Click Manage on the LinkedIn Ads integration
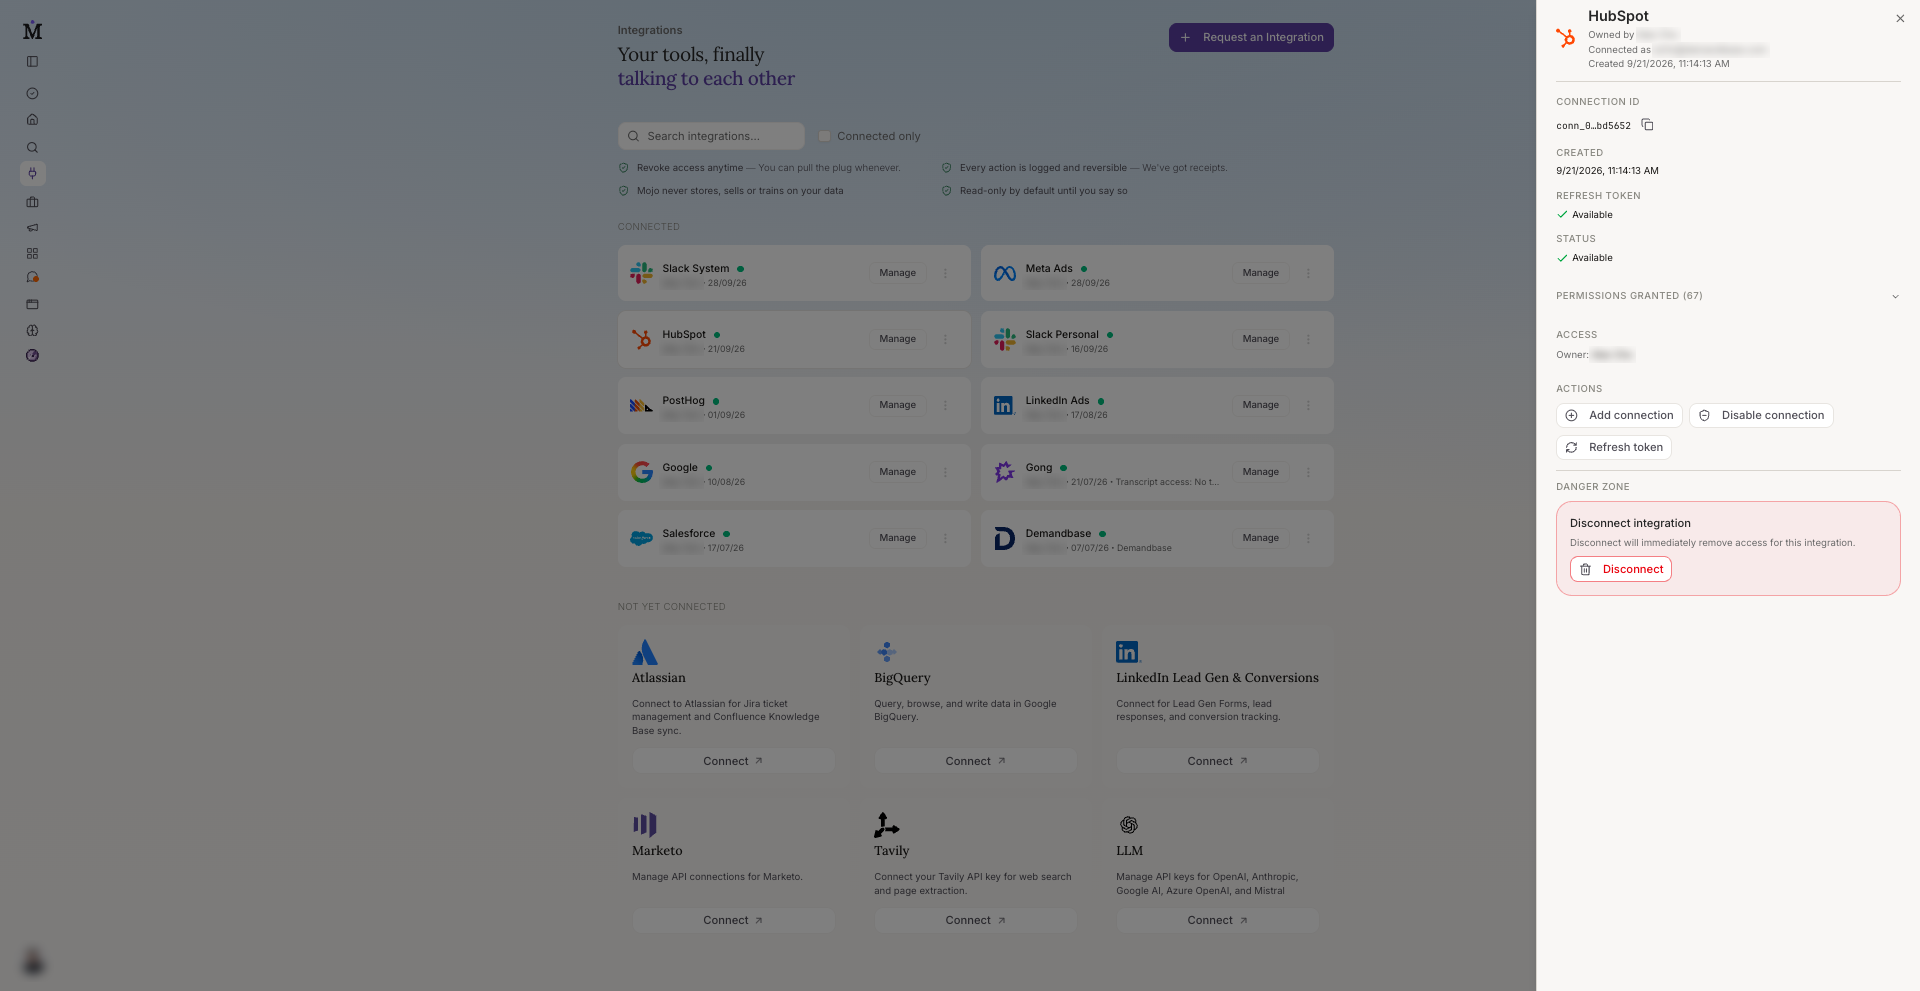The image size is (1920, 991). coord(1260,405)
